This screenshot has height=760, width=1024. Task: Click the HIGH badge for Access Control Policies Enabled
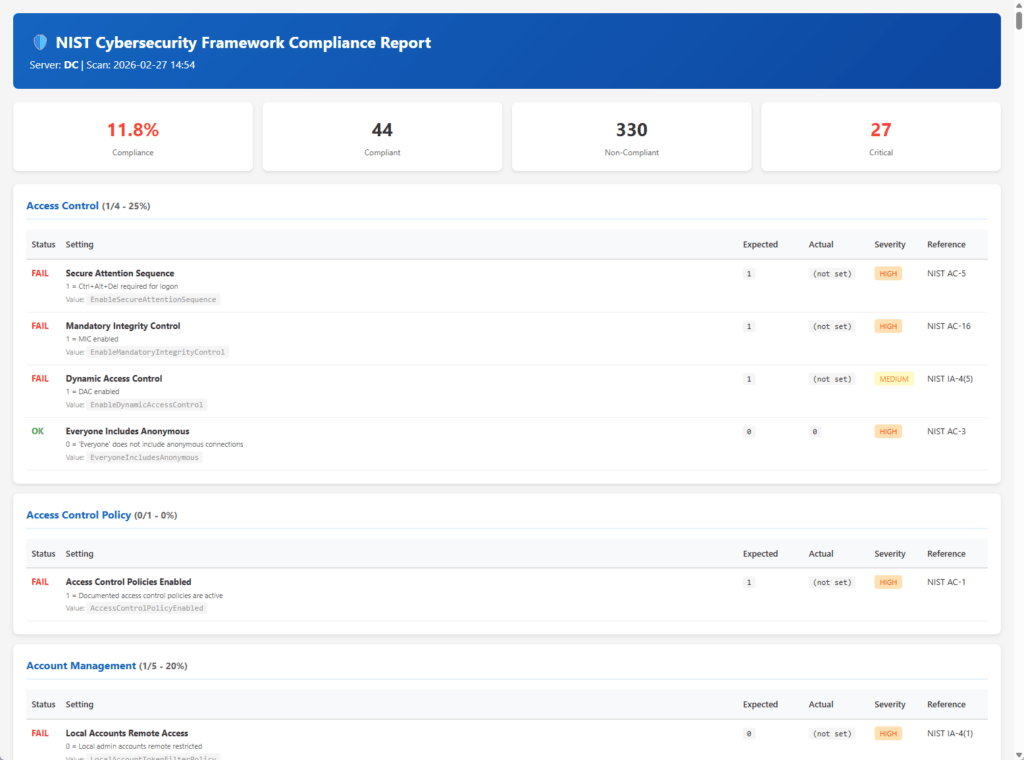pos(887,582)
